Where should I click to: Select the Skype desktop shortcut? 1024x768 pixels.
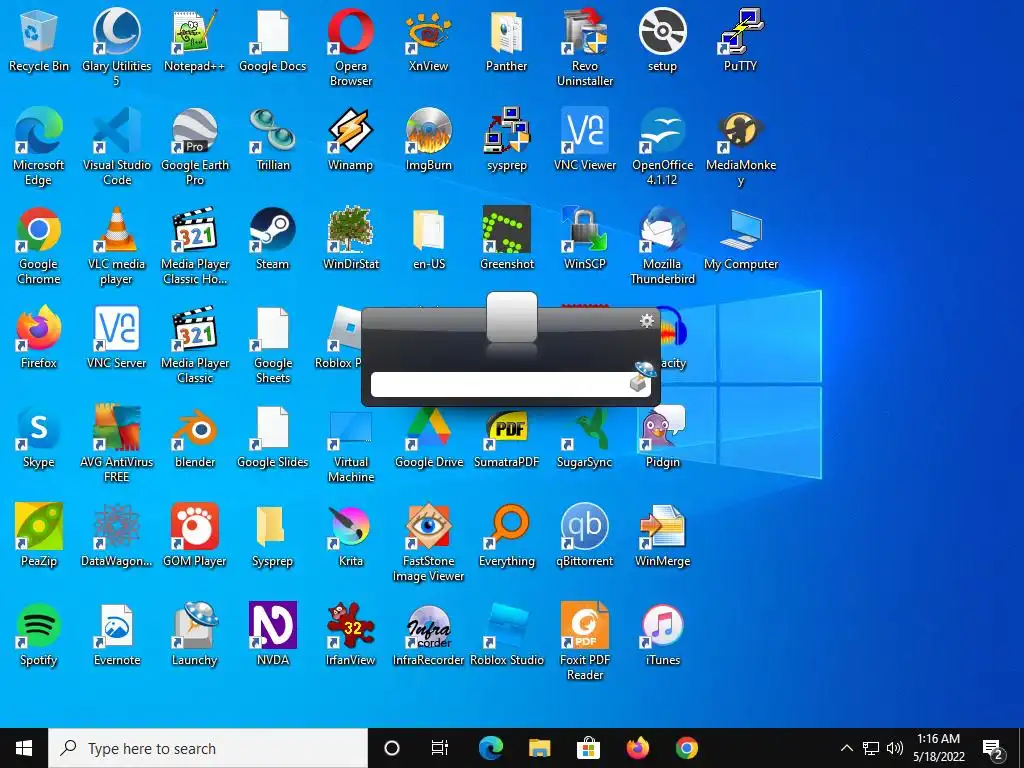tap(39, 437)
